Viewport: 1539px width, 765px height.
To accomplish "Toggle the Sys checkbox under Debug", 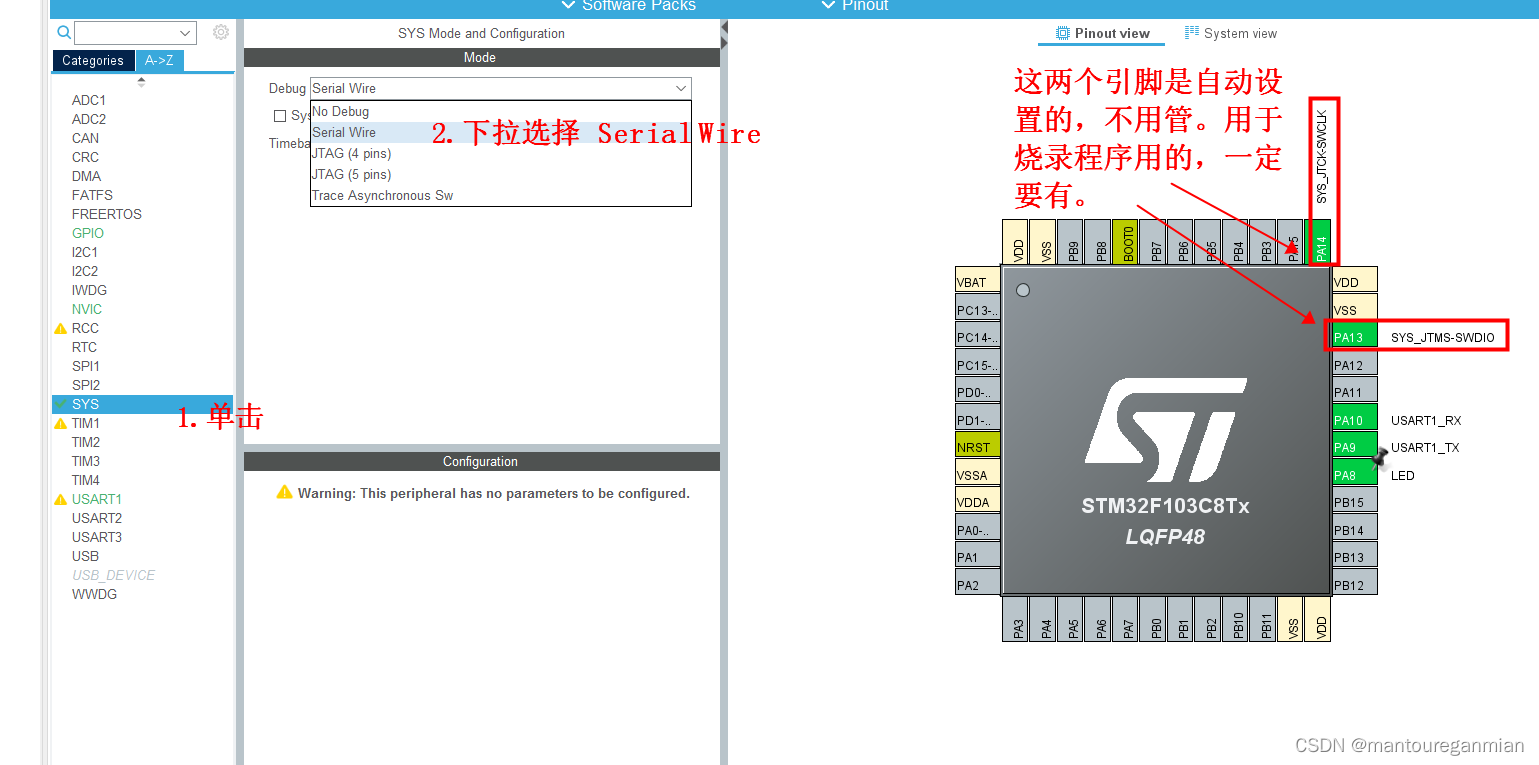I will tap(280, 116).
